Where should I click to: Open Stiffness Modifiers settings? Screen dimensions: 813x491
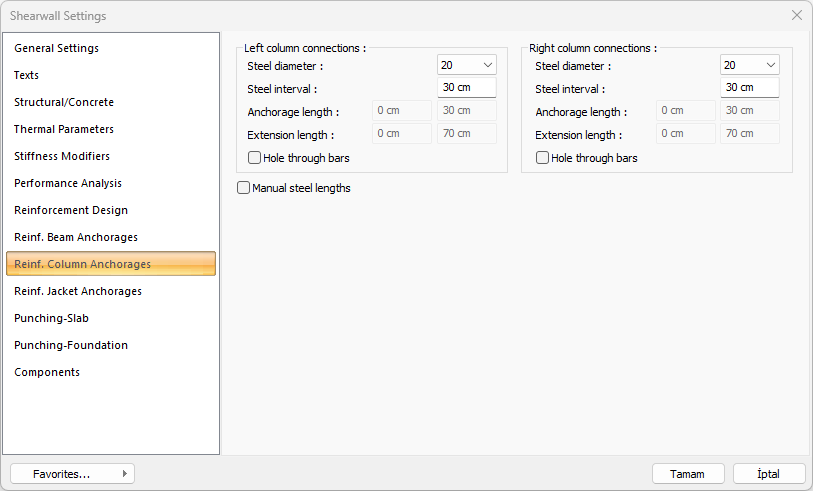[x=62, y=156]
